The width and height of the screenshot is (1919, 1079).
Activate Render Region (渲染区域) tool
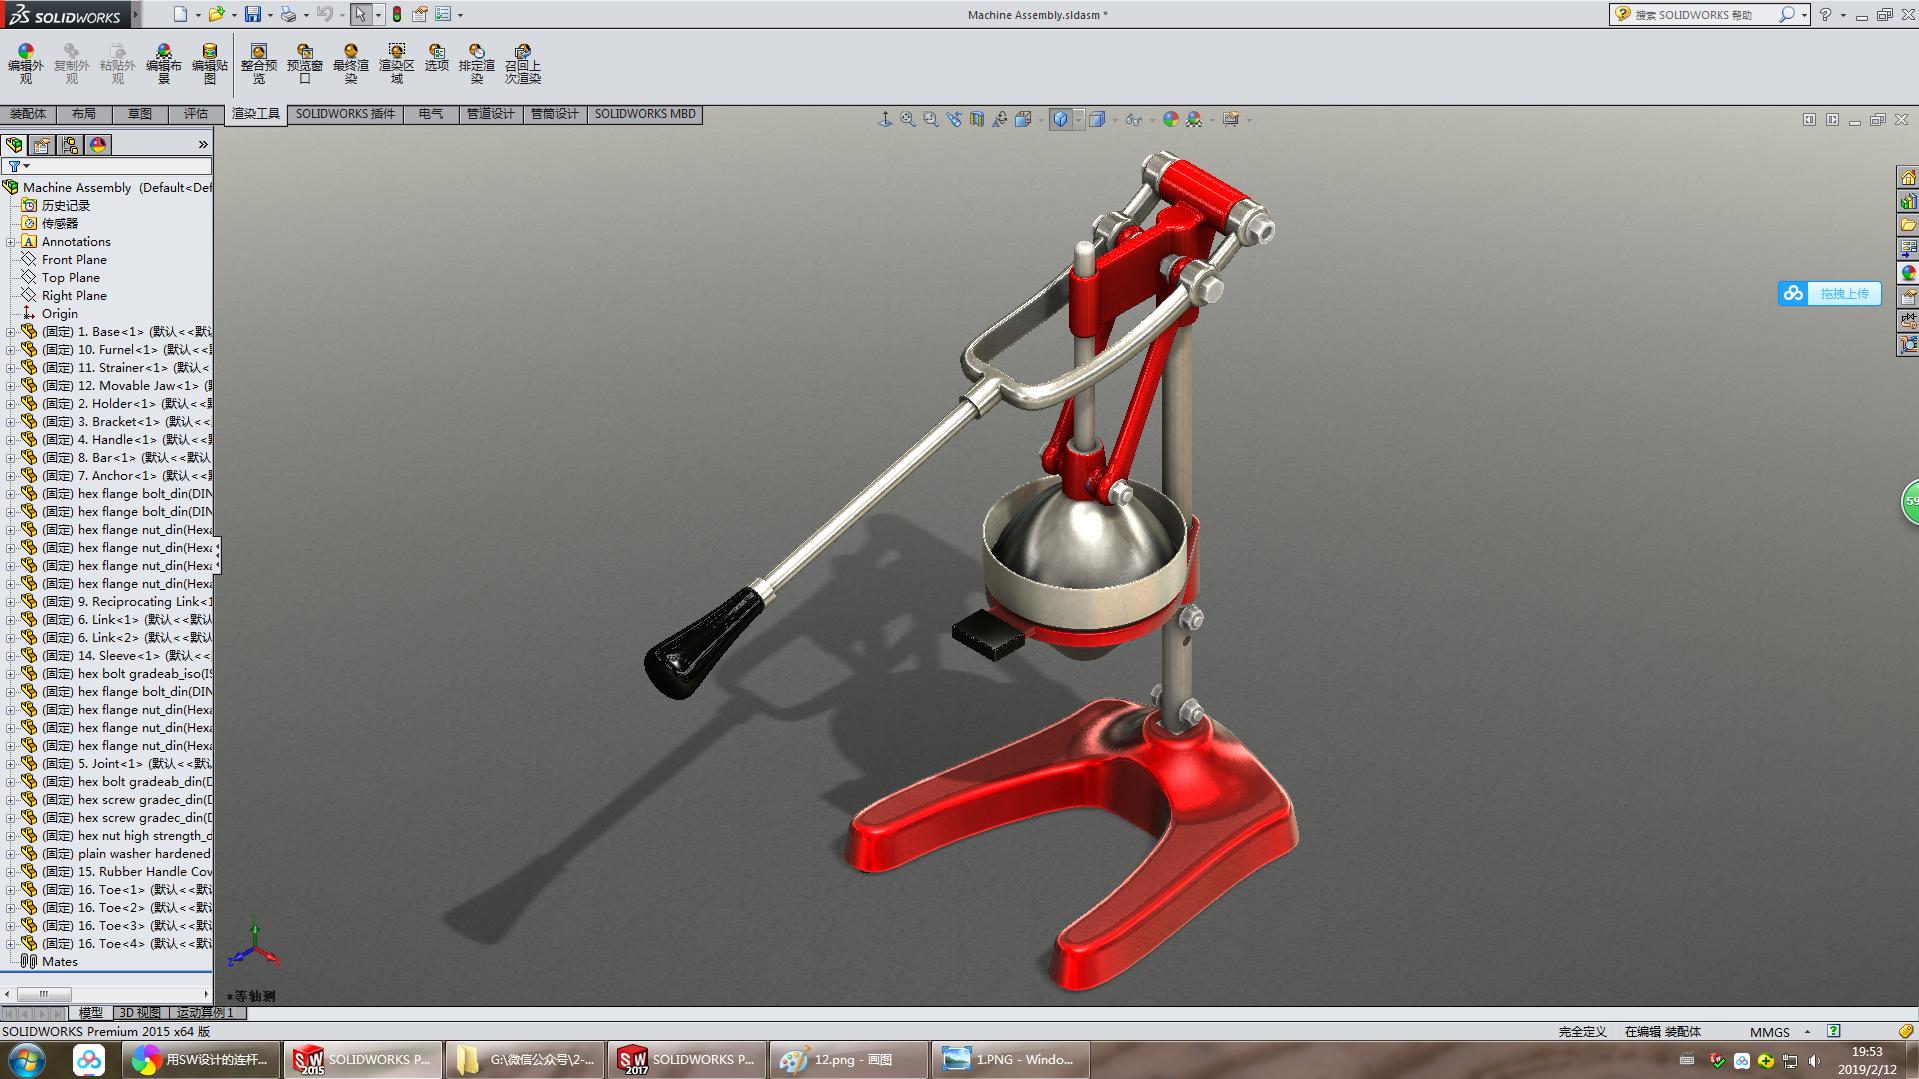click(x=397, y=60)
